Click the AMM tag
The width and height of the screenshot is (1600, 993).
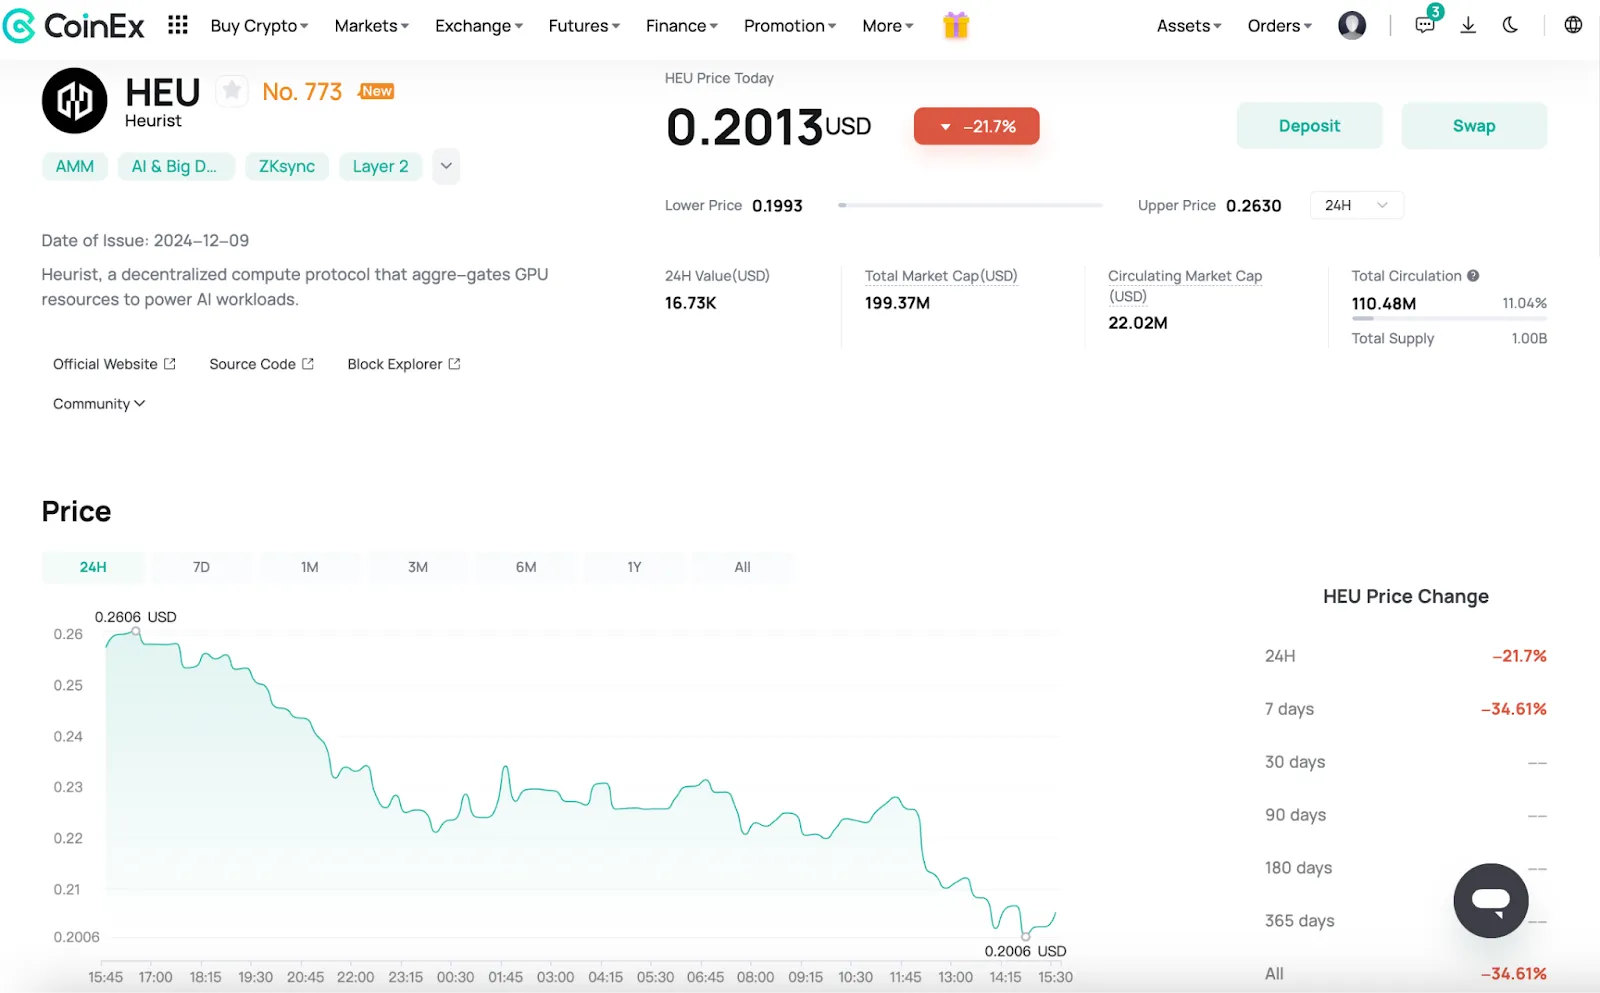75,166
